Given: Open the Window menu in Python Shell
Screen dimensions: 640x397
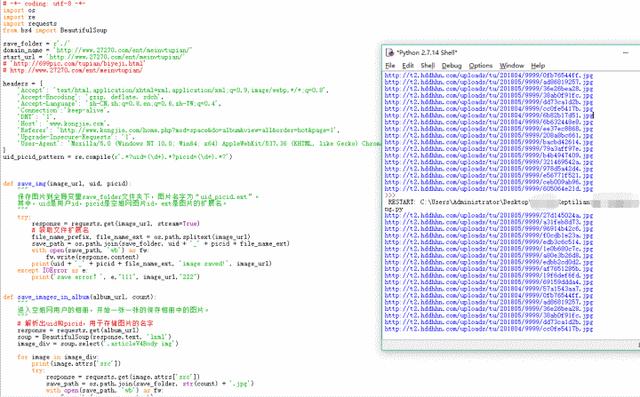Looking at the screenshot, I should [511, 66].
